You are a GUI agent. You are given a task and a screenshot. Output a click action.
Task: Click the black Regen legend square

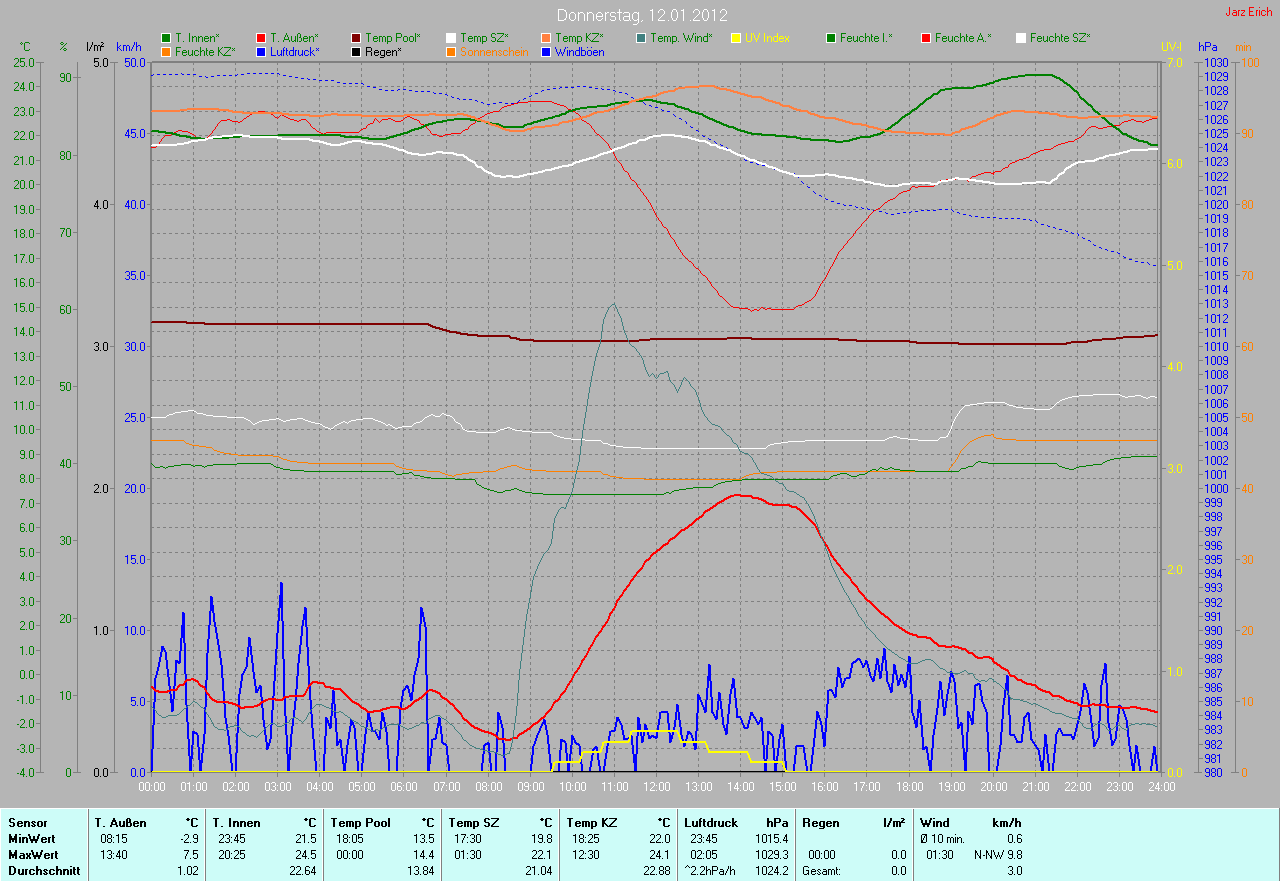[356, 51]
